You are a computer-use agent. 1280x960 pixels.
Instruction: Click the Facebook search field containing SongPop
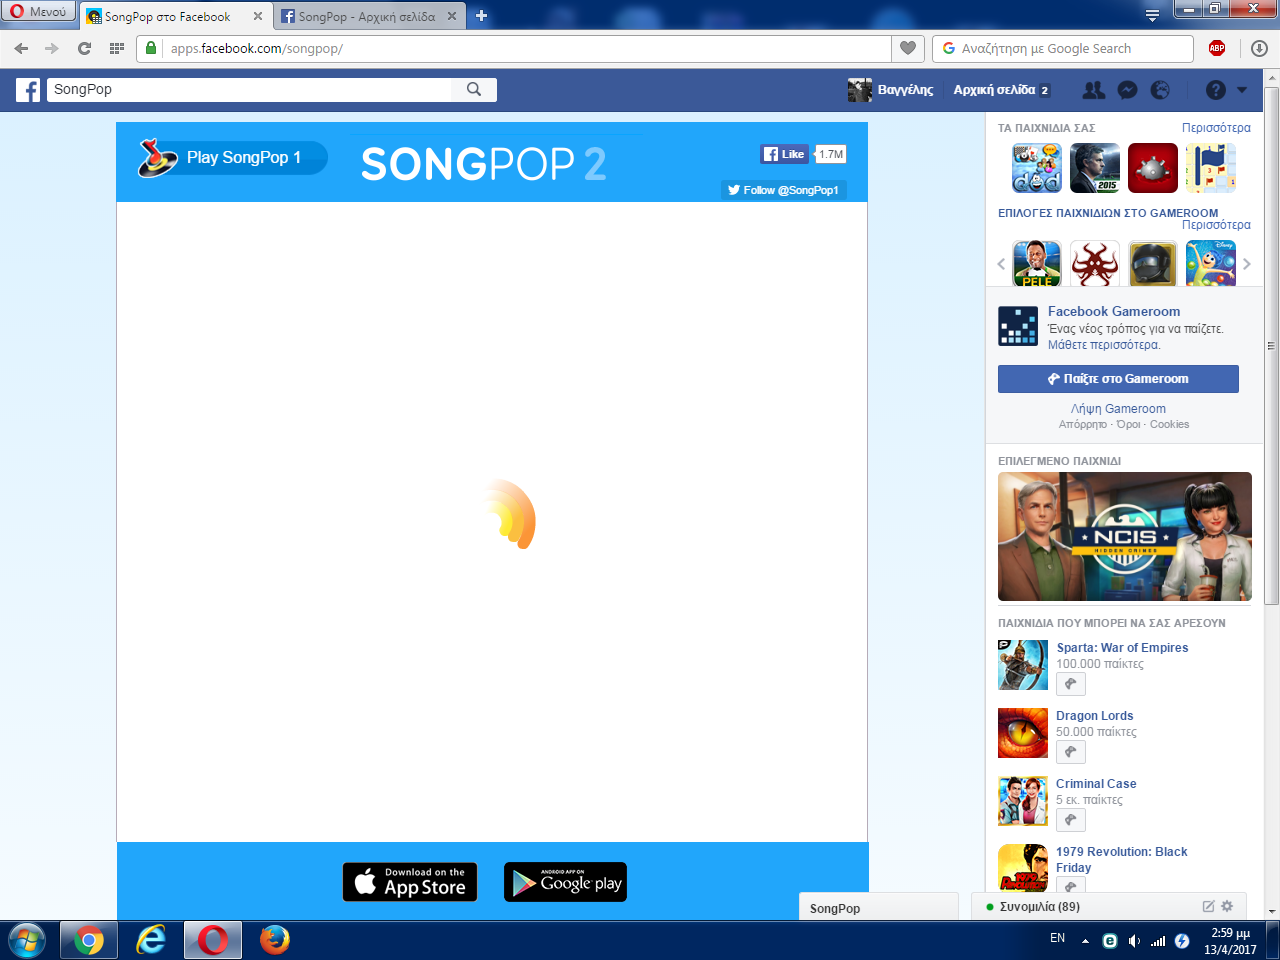pyautogui.click(x=250, y=90)
